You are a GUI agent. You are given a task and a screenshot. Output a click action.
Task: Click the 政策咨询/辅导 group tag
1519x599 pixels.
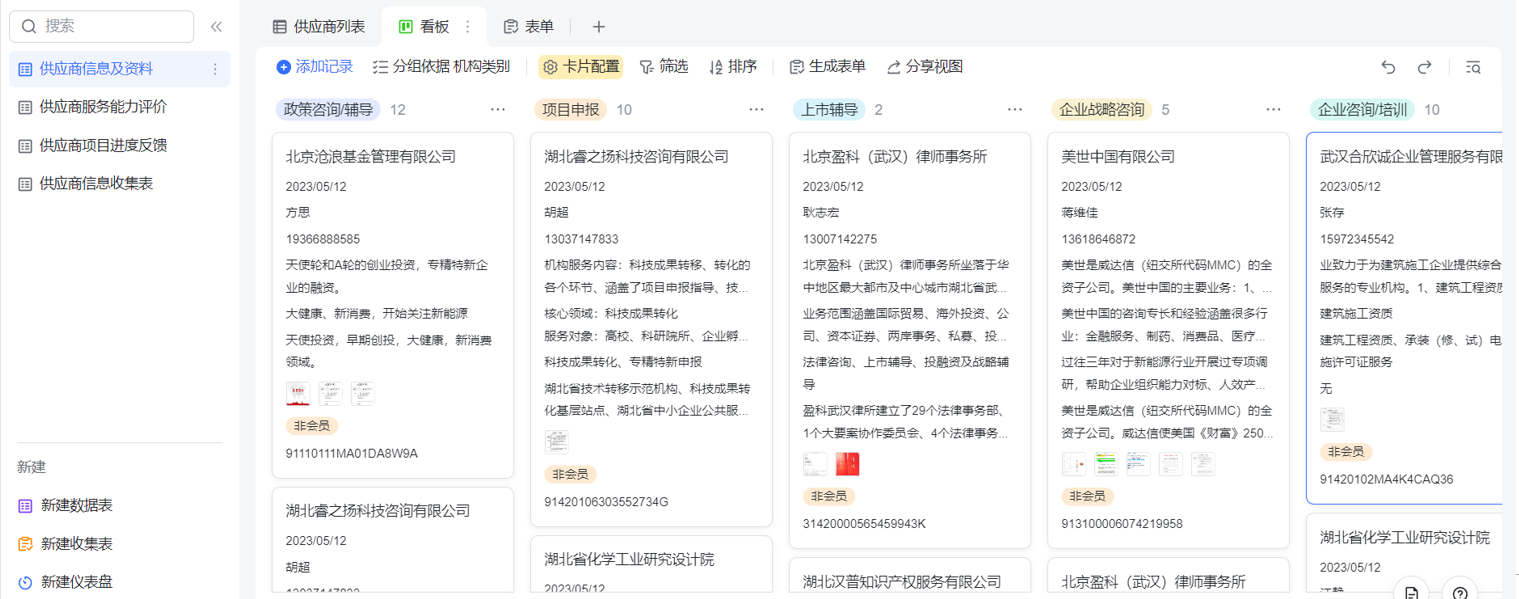click(x=328, y=110)
